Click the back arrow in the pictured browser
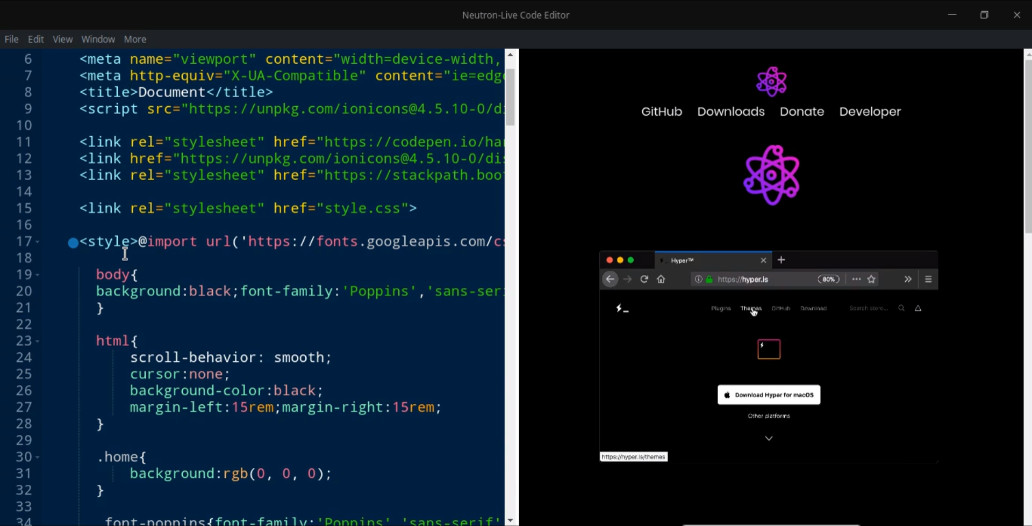Image resolution: width=1032 pixels, height=526 pixels. click(x=610, y=279)
